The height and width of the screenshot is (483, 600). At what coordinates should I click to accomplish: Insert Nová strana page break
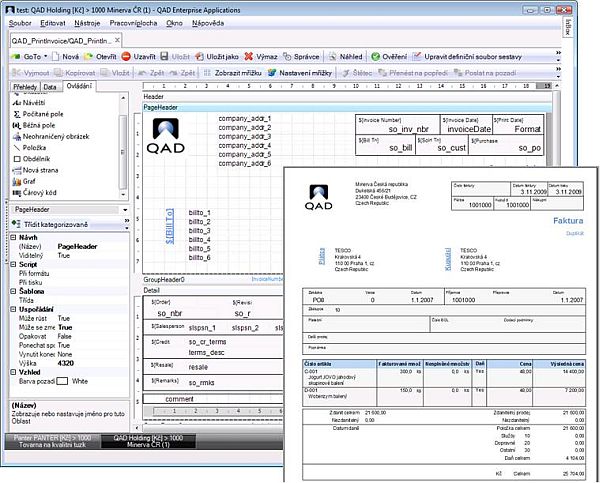click(x=35, y=170)
